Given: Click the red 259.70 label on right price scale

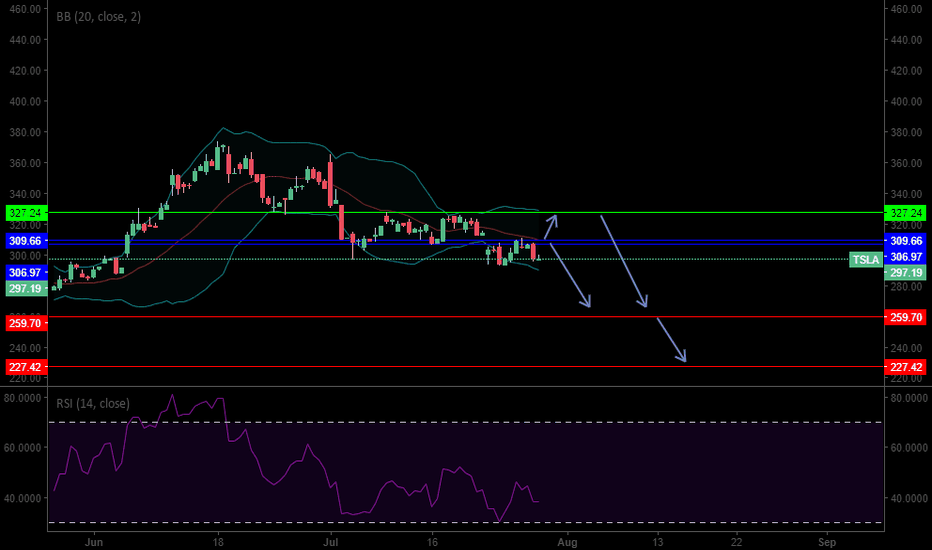Looking at the screenshot, I should [x=905, y=318].
